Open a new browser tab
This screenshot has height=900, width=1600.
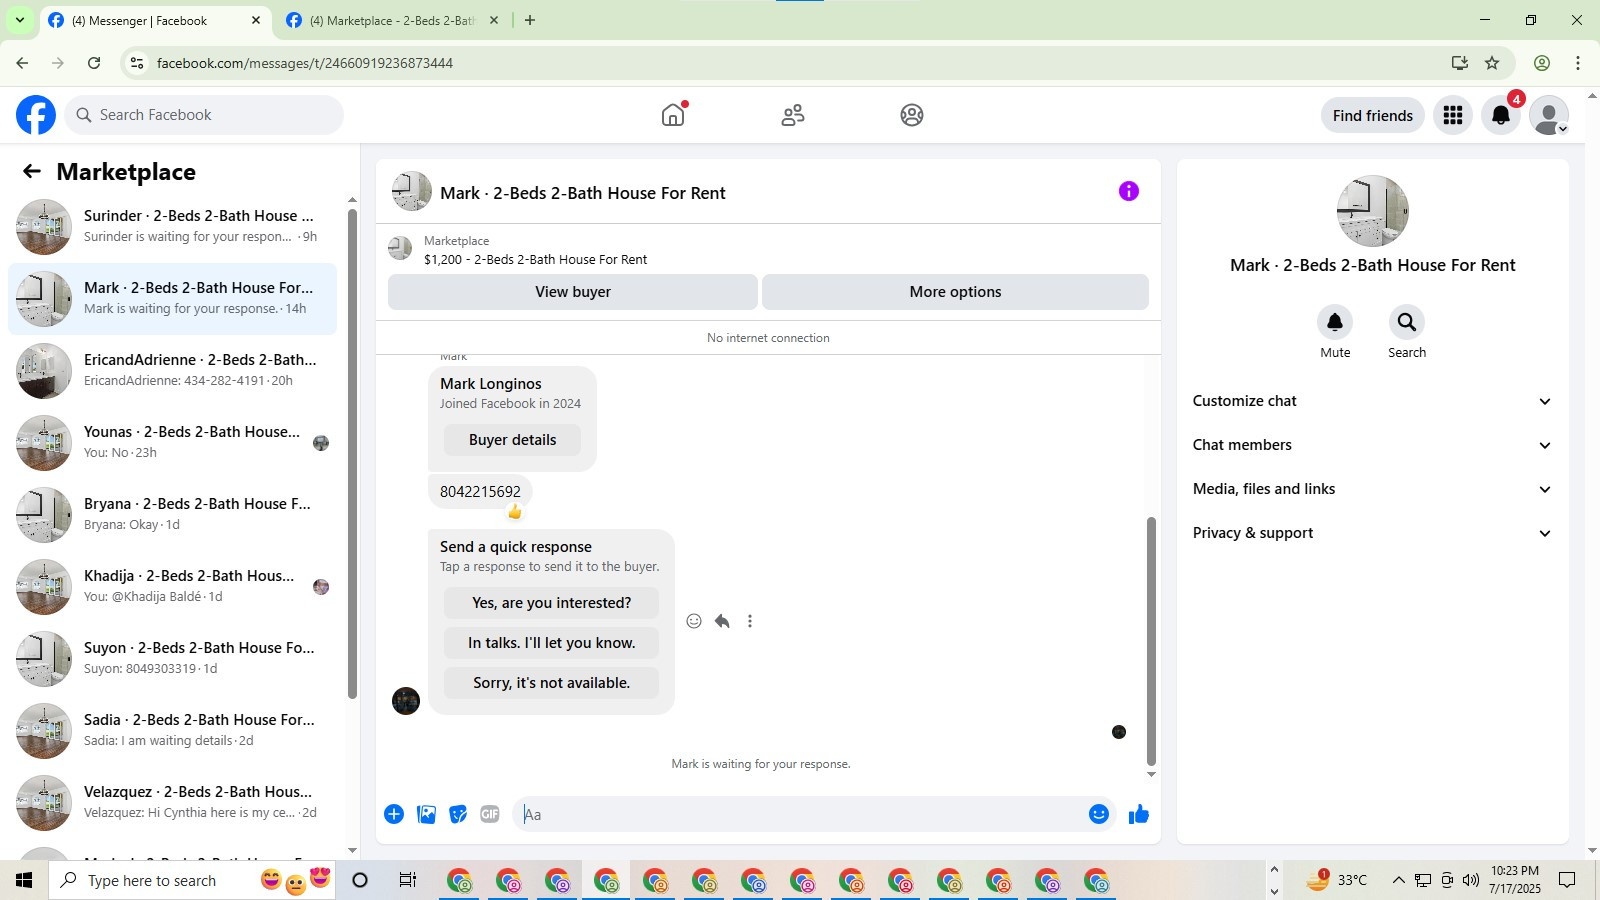tap(530, 20)
